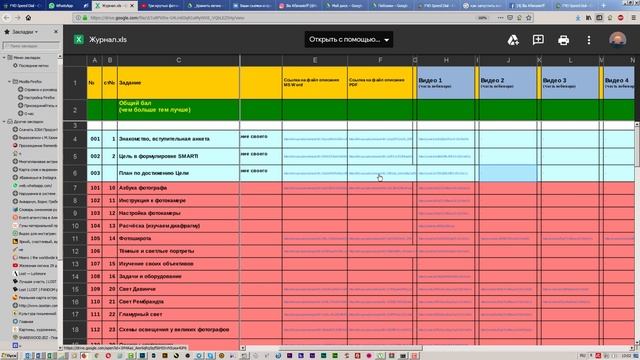Click the 'Задание' header cell

178,82
